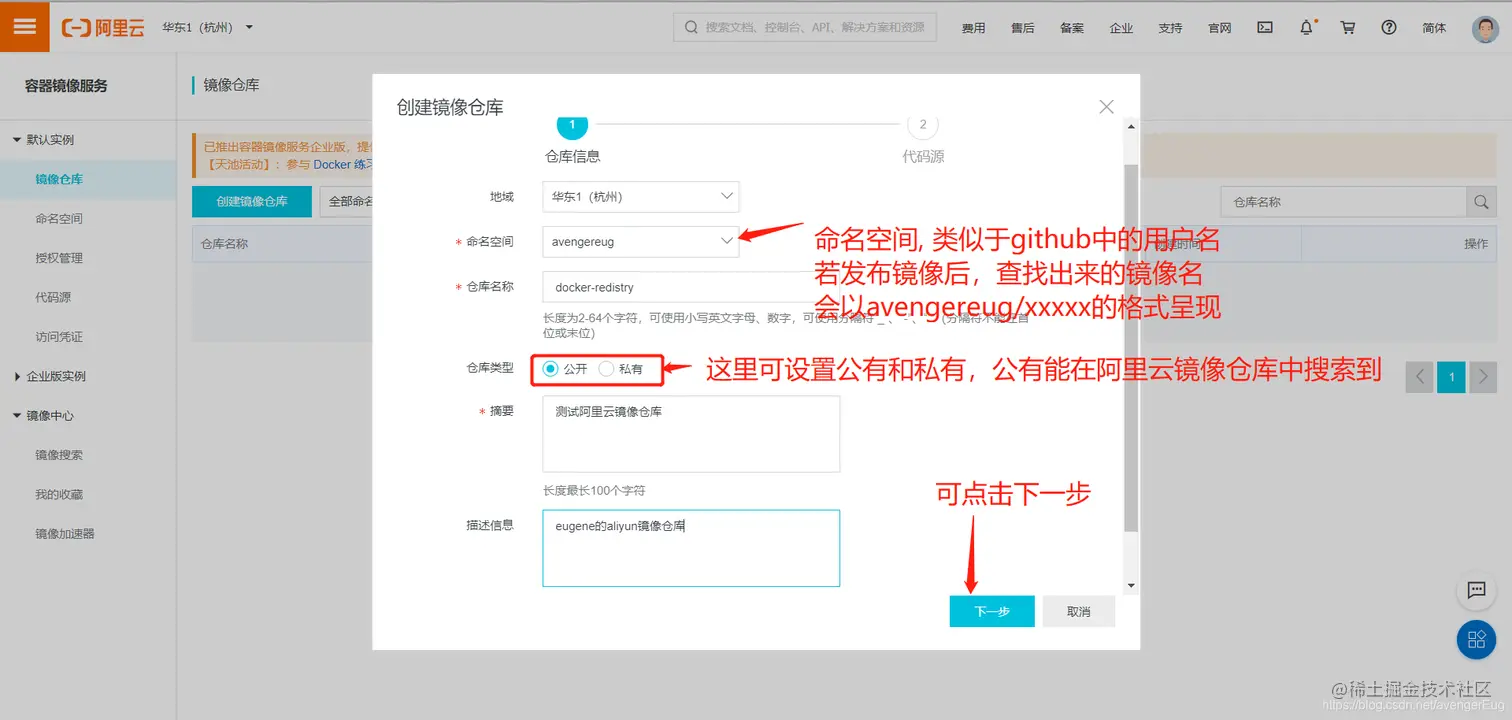
Task: Open the 命名空间 dropdown showing avengereug
Action: [639, 241]
